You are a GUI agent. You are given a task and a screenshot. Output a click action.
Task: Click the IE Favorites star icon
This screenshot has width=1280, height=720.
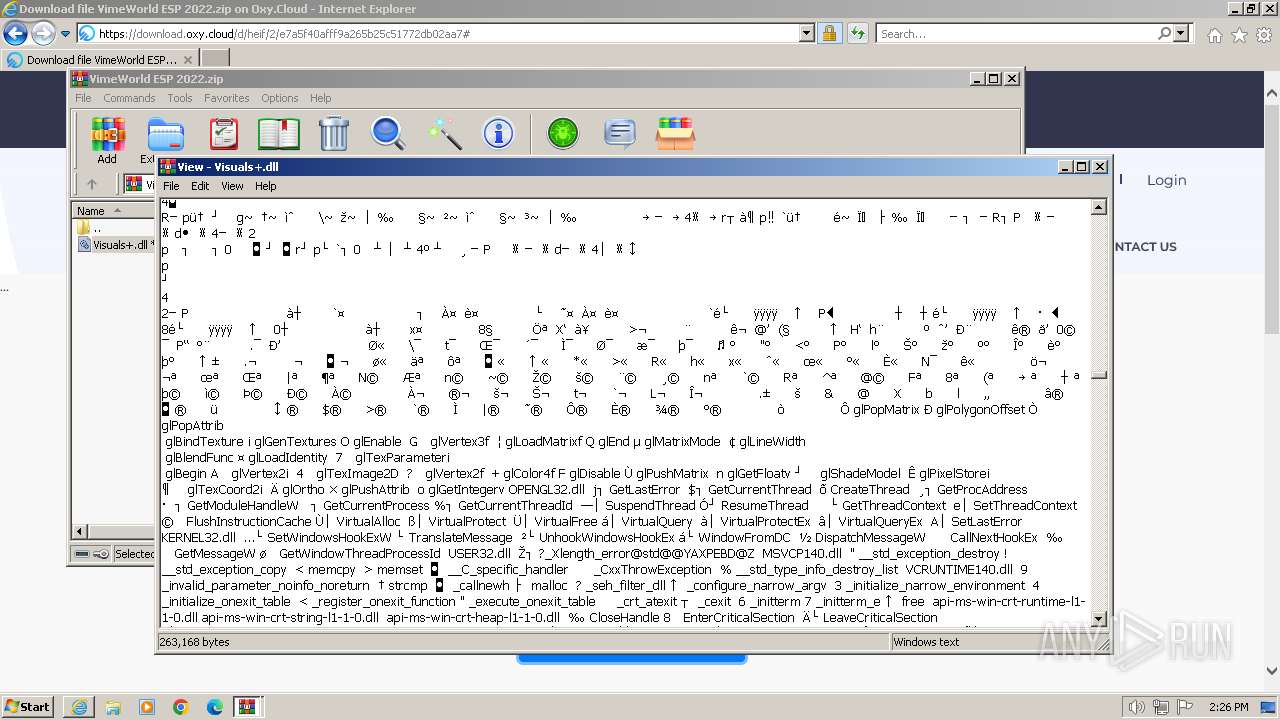(x=1239, y=35)
